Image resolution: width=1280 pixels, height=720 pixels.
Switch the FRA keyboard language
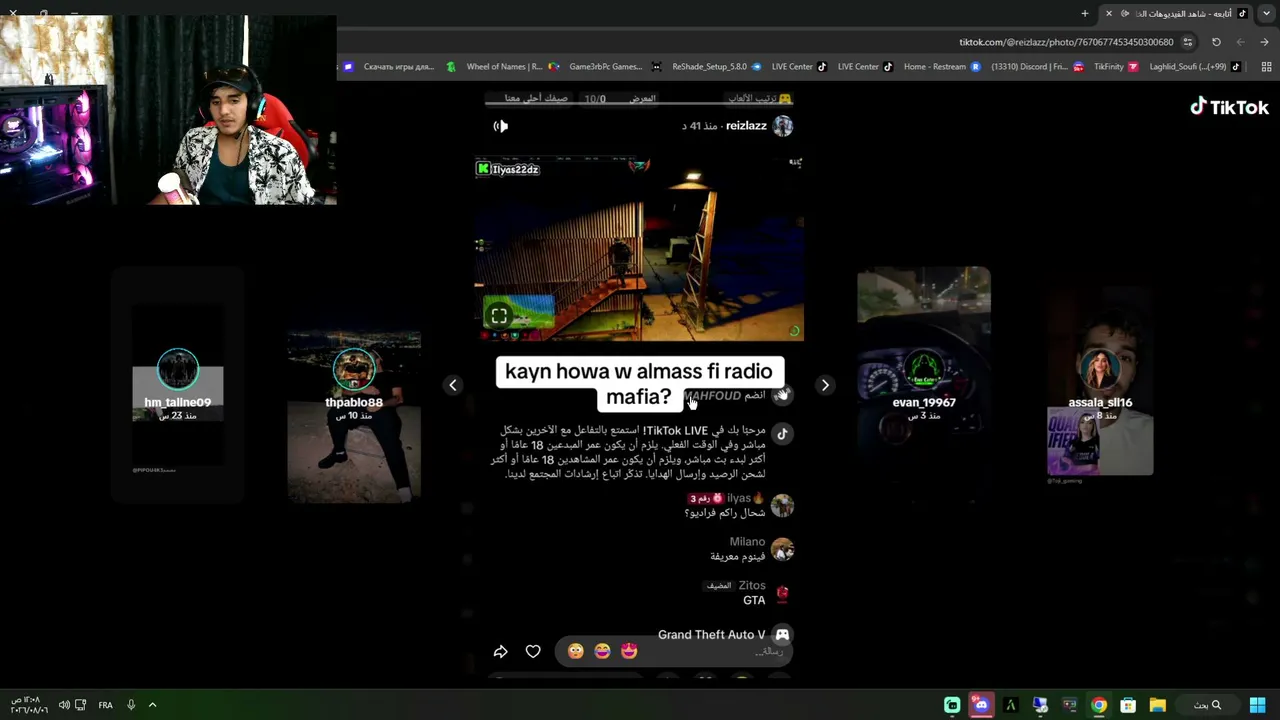[105, 705]
